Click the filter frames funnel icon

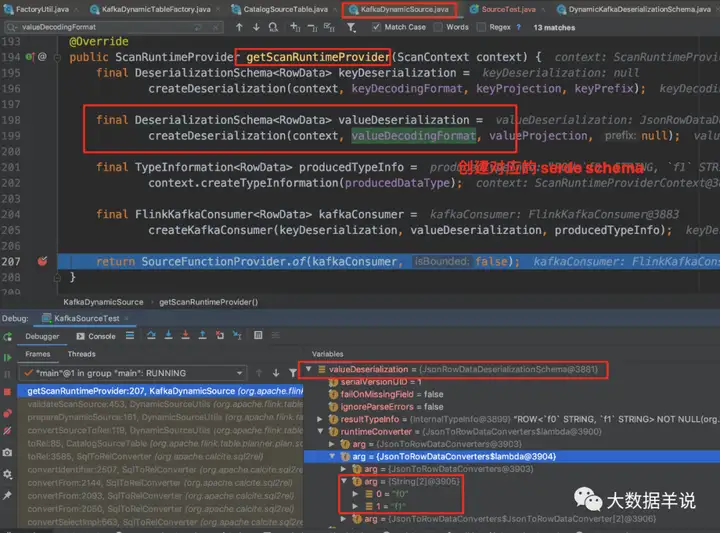tap(293, 373)
